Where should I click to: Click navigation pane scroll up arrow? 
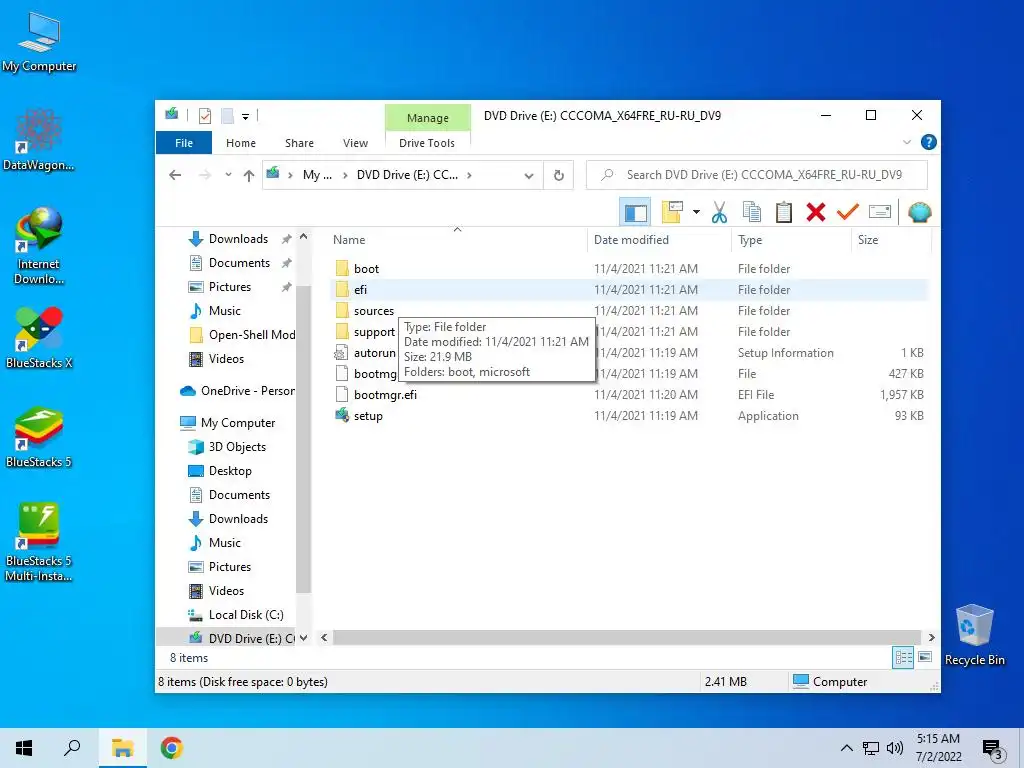point(303,238)
